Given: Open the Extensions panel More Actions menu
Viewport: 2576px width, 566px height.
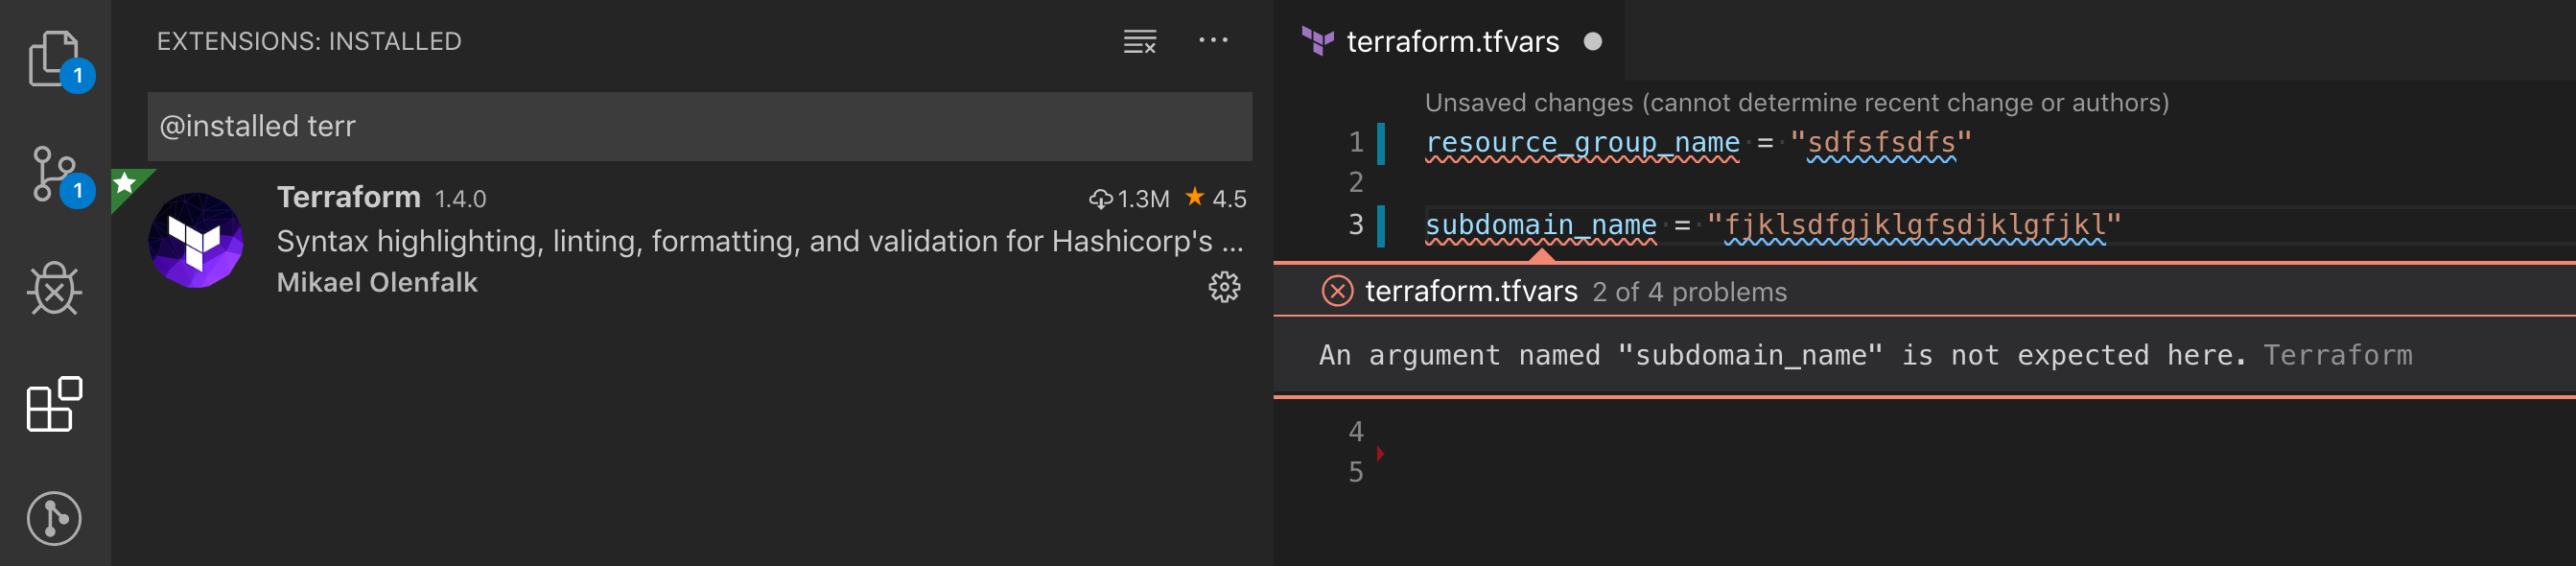Looking at the screenshot, I should click(1214, 40).
